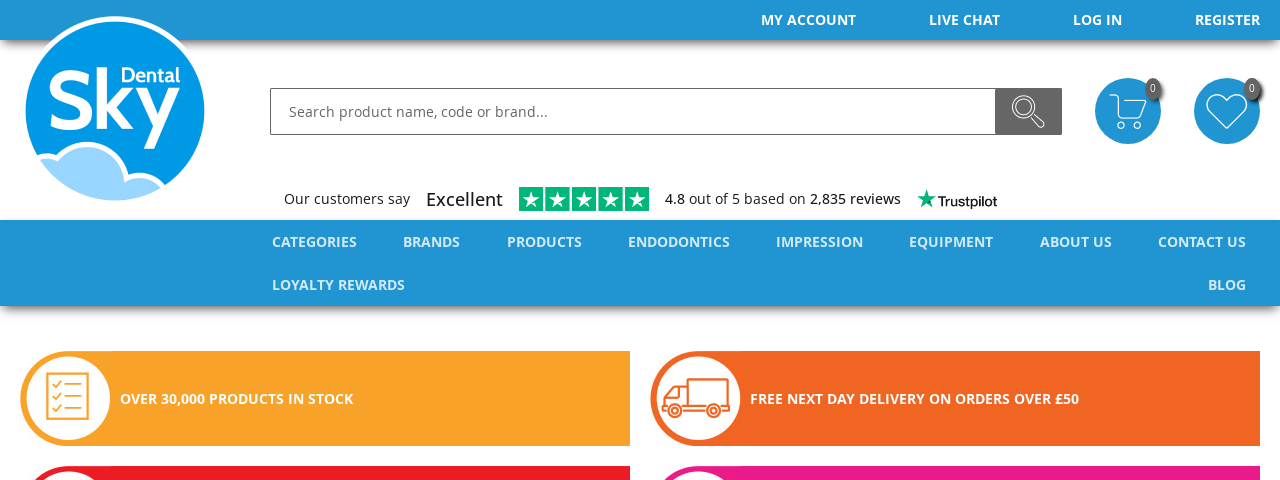Open Loyalty Rewards page

tap(338, 285)
